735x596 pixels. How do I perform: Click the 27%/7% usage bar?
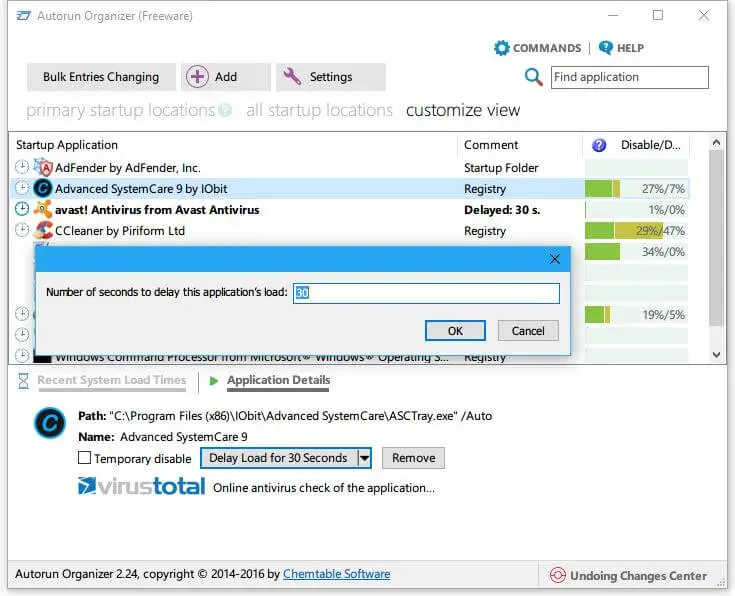636,189
